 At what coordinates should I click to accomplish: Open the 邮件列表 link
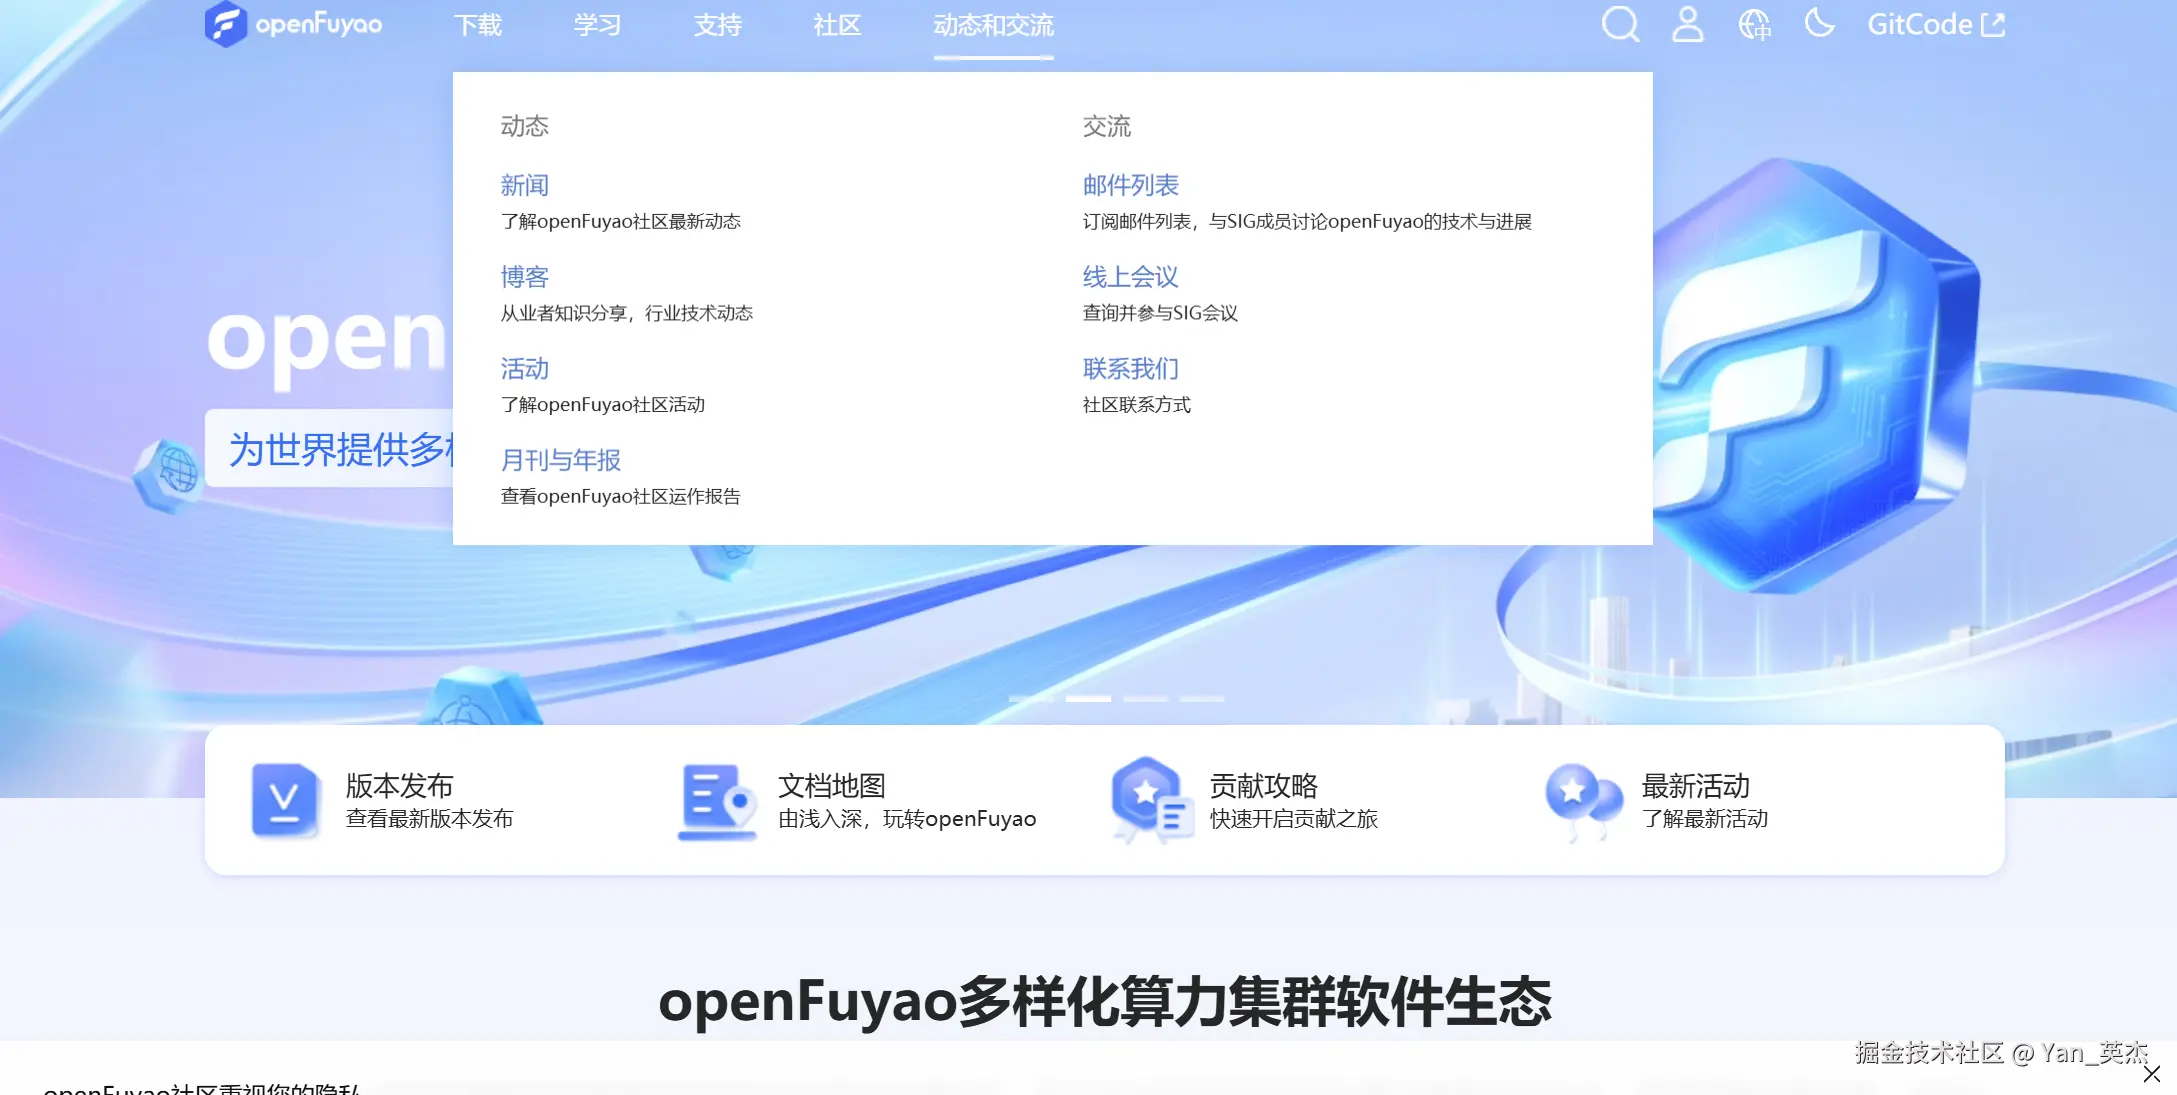(x=1130, y=185)
